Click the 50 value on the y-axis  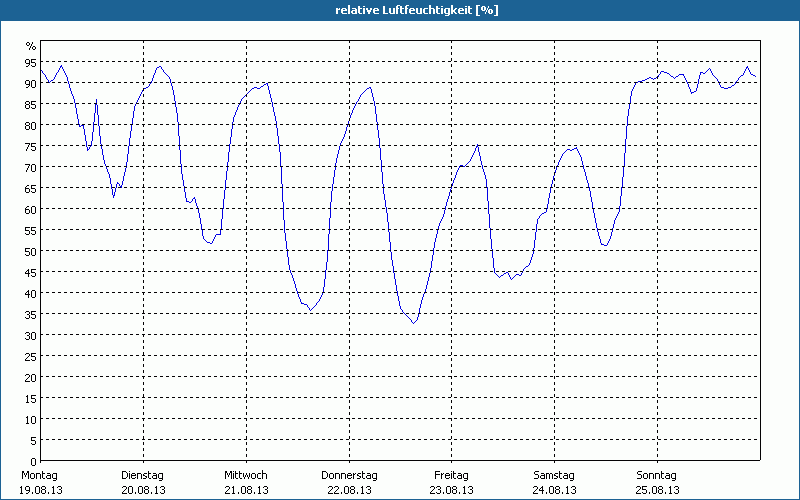(x=31, y=252)
